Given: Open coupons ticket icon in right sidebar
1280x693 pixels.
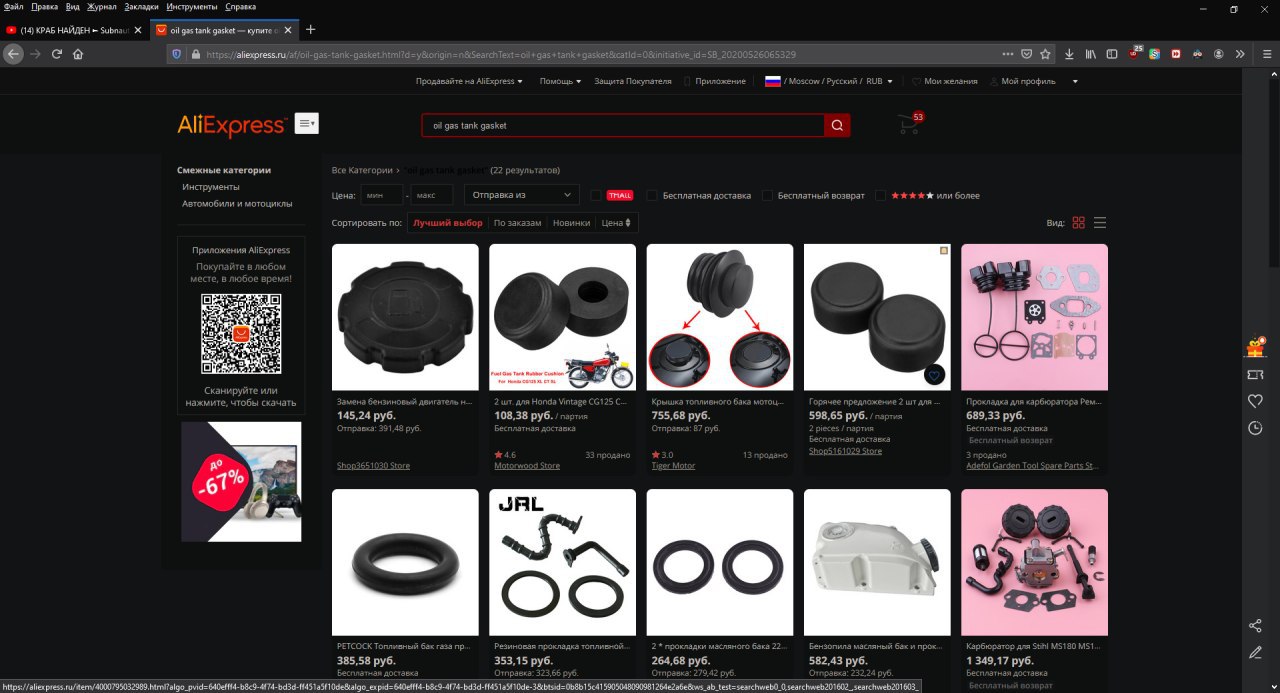Looking at the screenshot, I should (x=1255, y=374).
